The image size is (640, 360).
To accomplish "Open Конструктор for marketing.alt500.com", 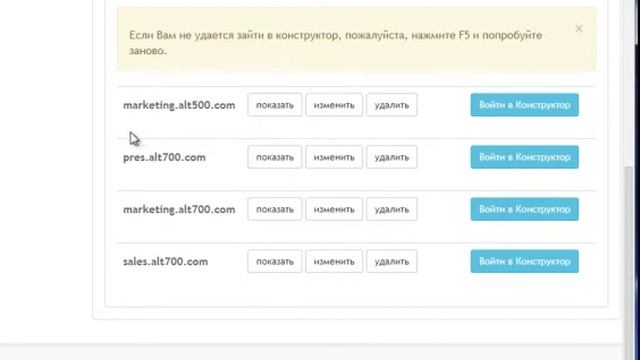I will pyautogui.click(x=524, y=105).
